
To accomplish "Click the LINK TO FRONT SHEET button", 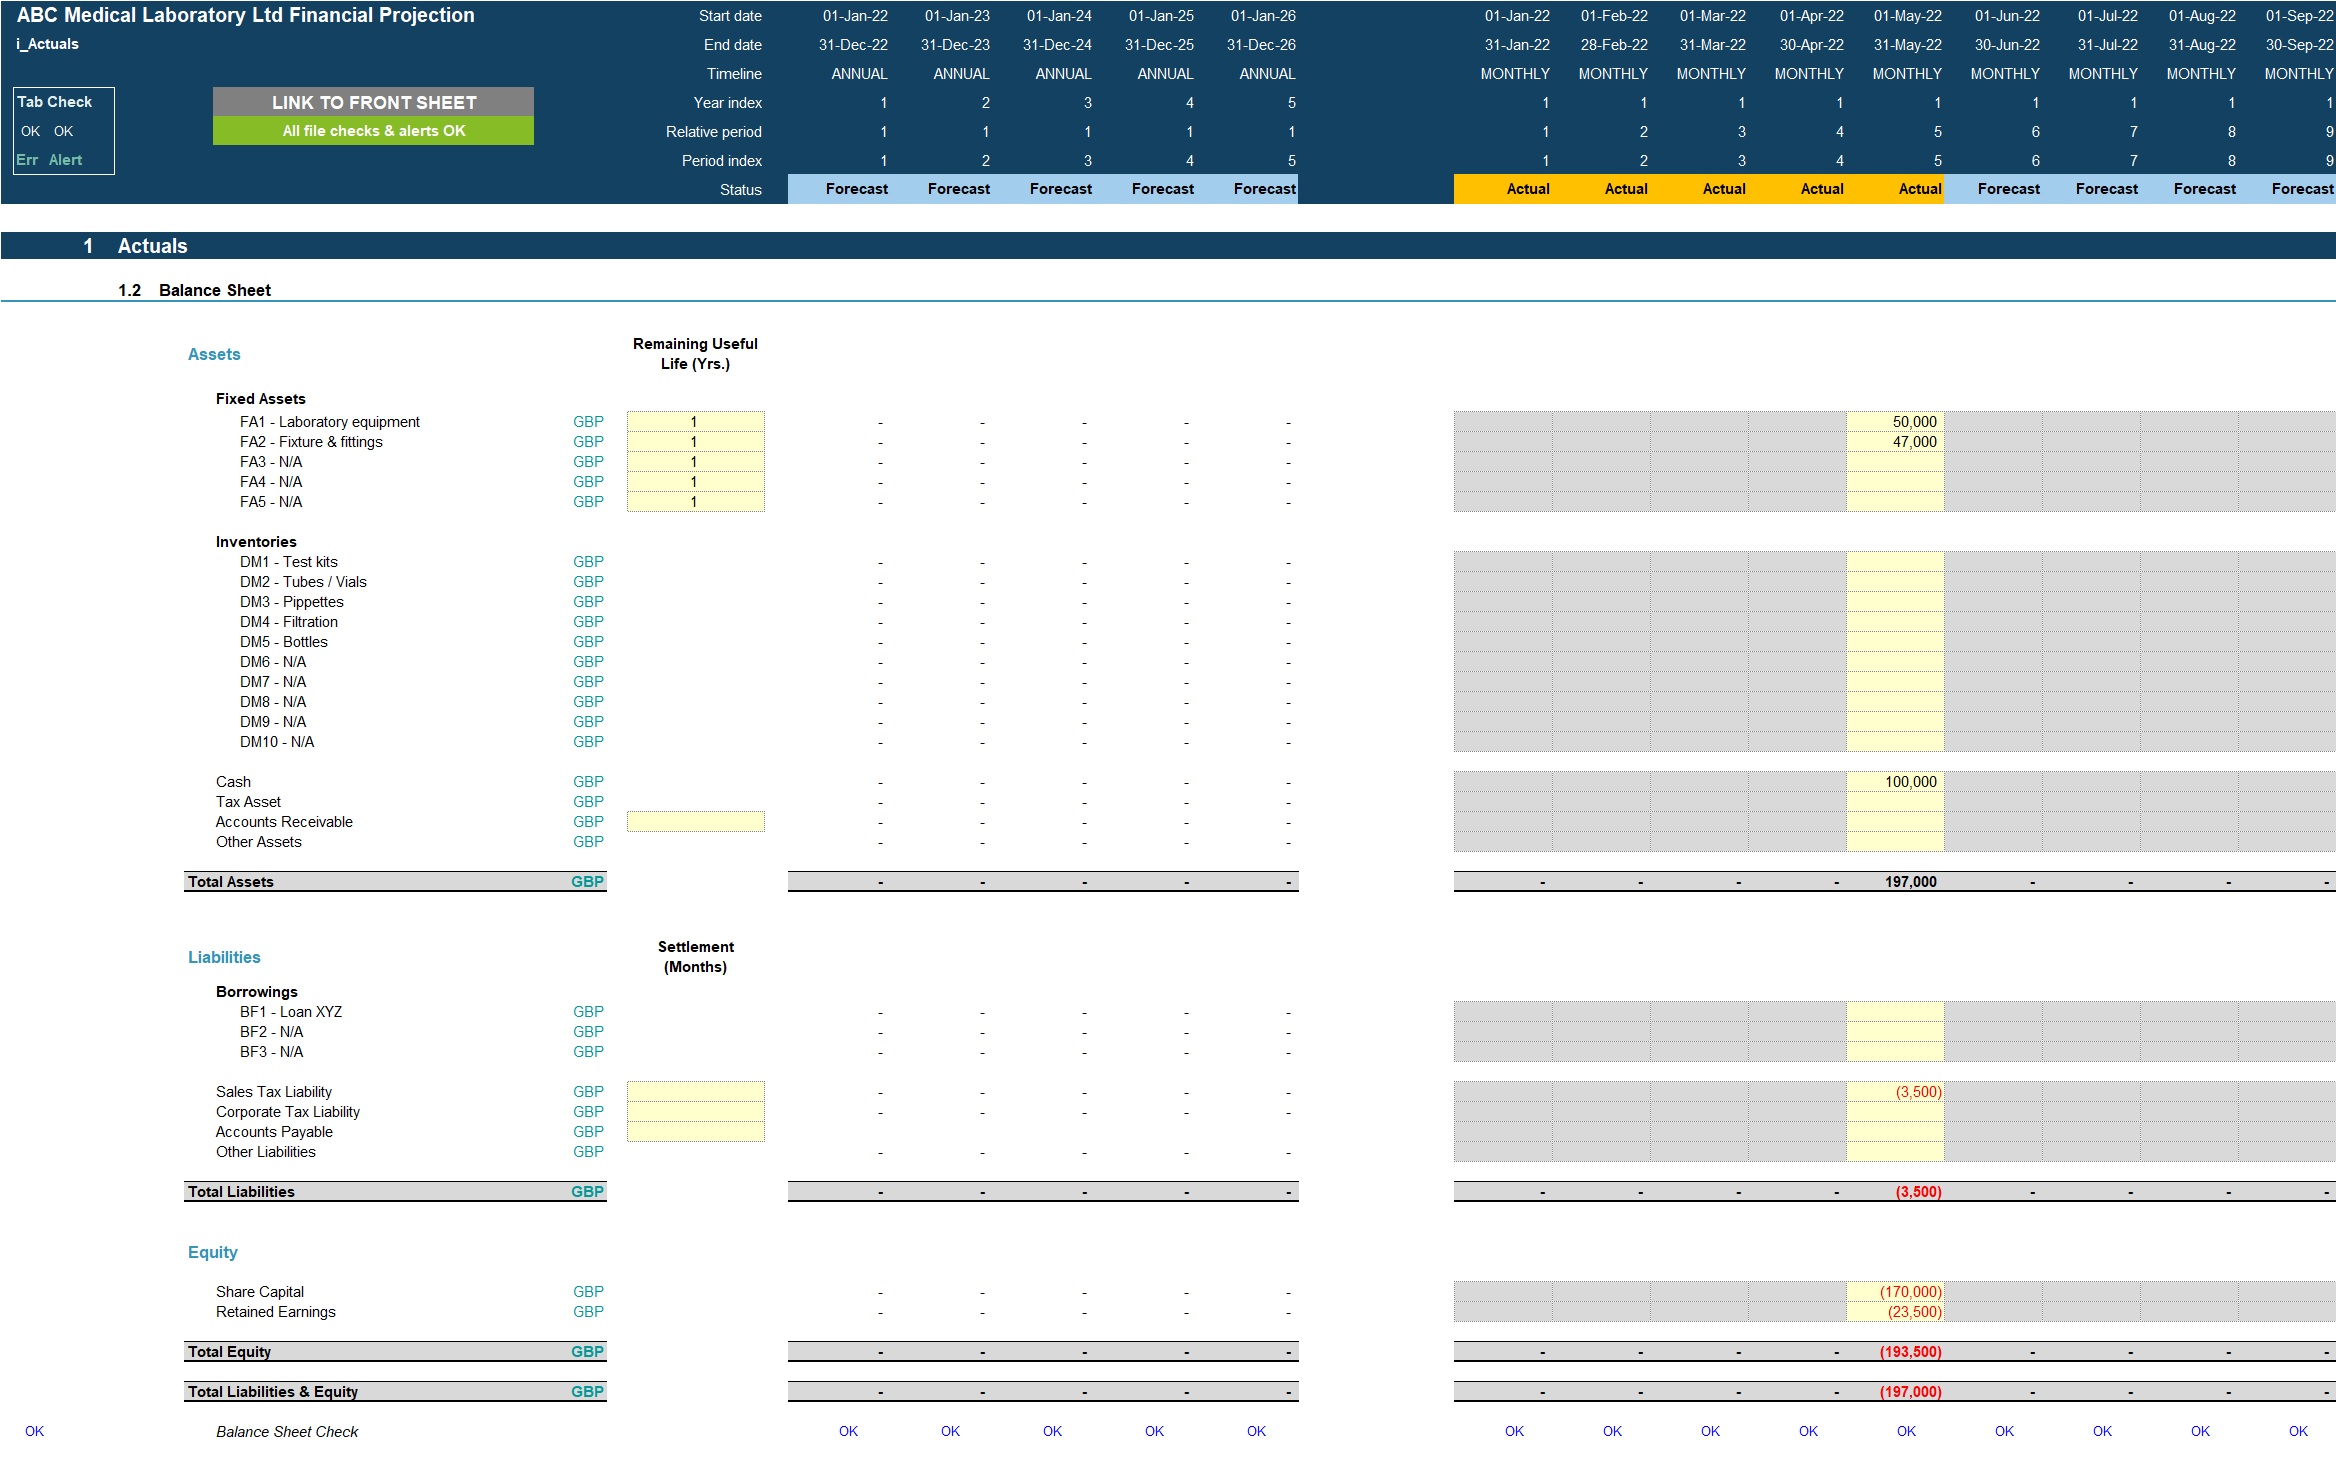I will pos(373,102).
